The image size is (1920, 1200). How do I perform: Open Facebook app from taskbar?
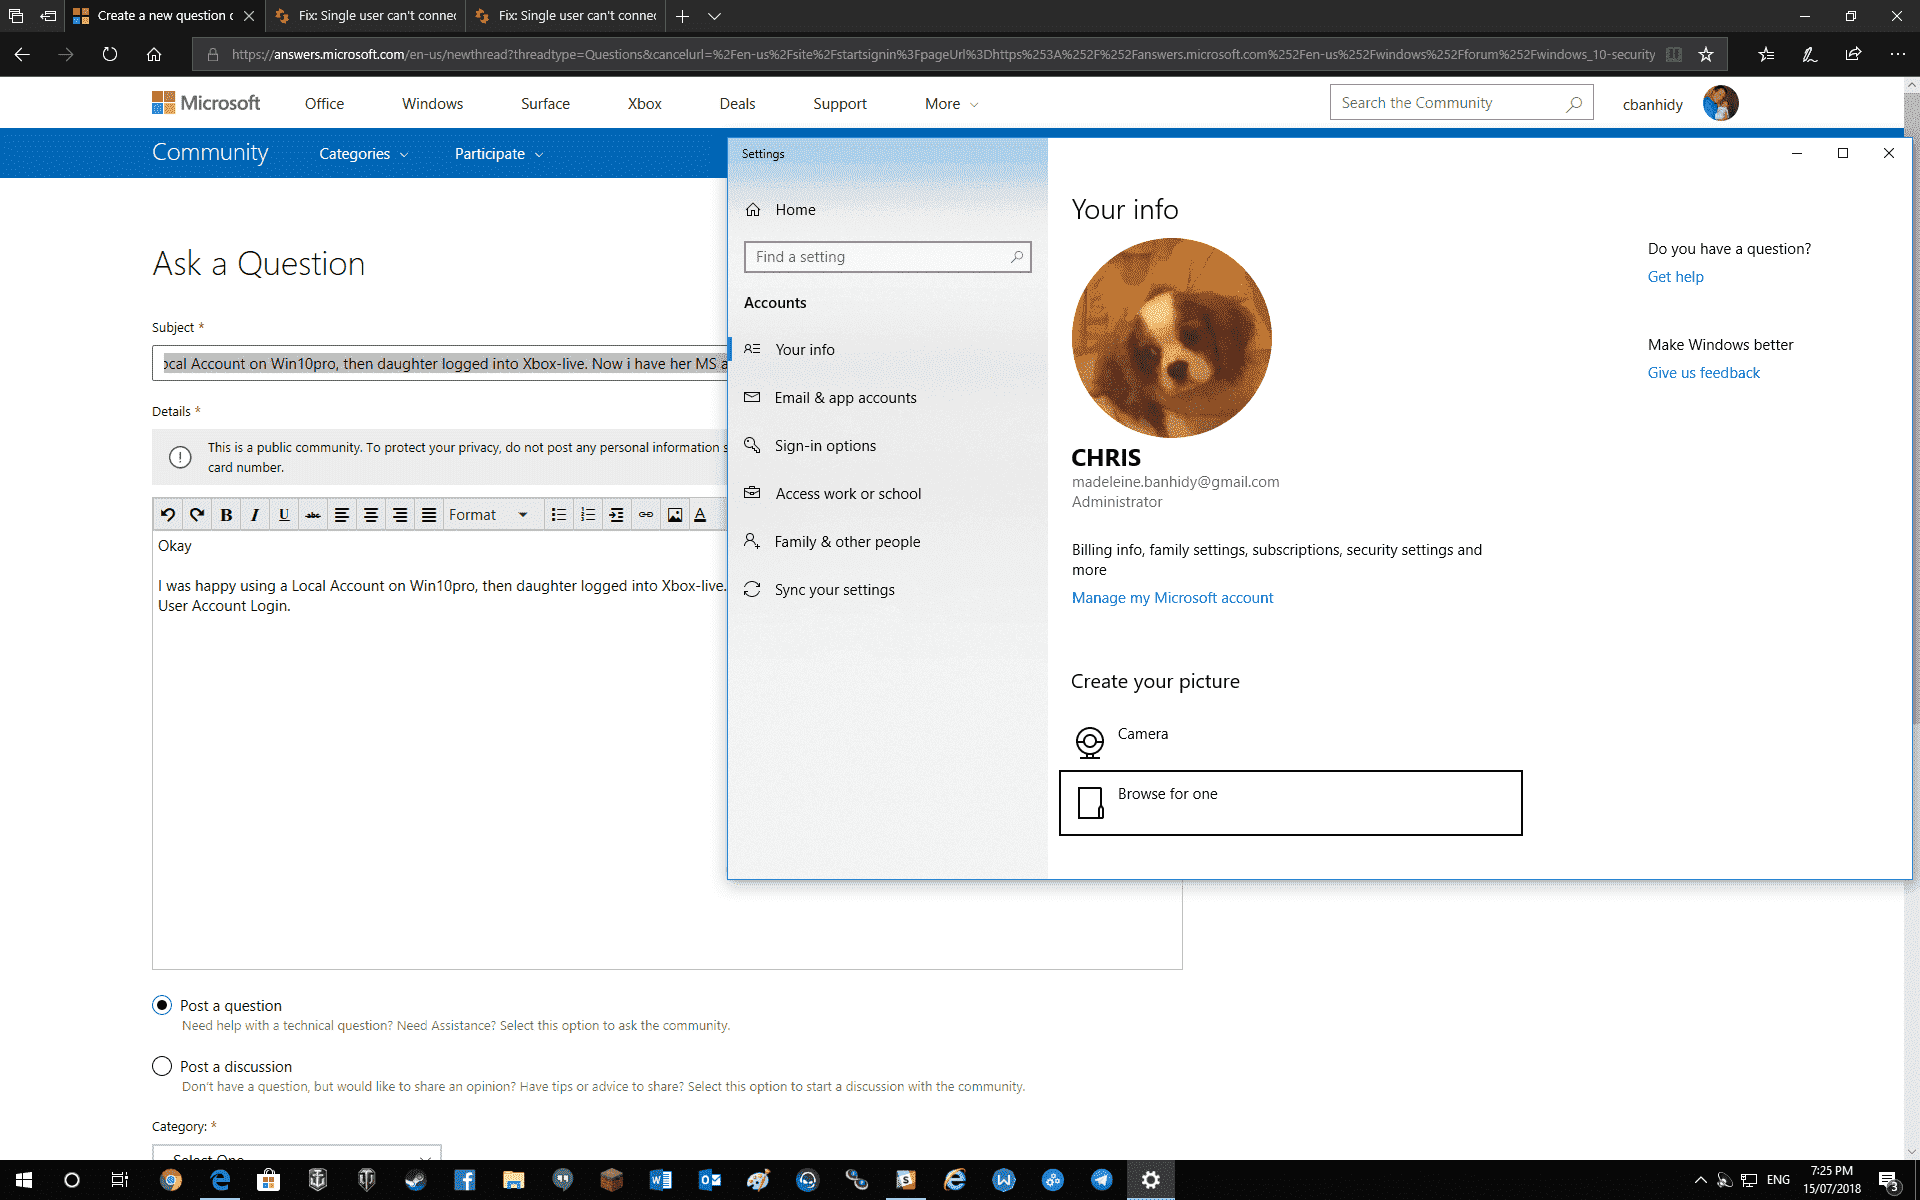464,1180
